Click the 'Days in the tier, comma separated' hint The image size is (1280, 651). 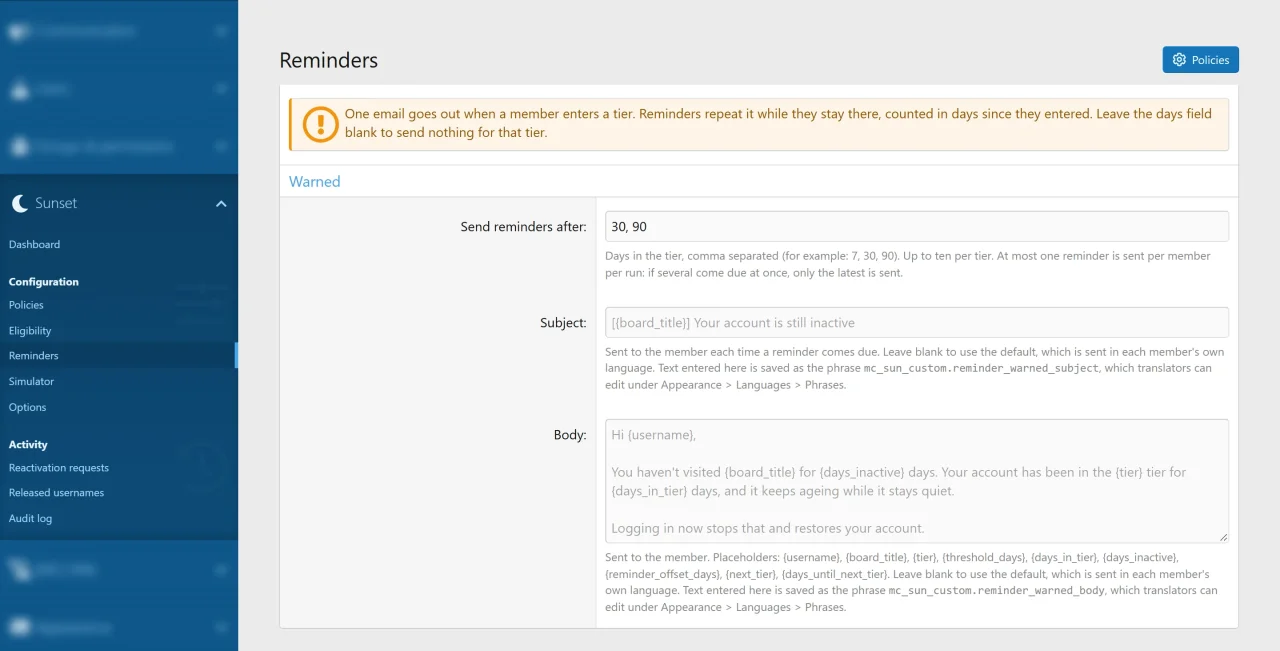[x=908, y=264]
